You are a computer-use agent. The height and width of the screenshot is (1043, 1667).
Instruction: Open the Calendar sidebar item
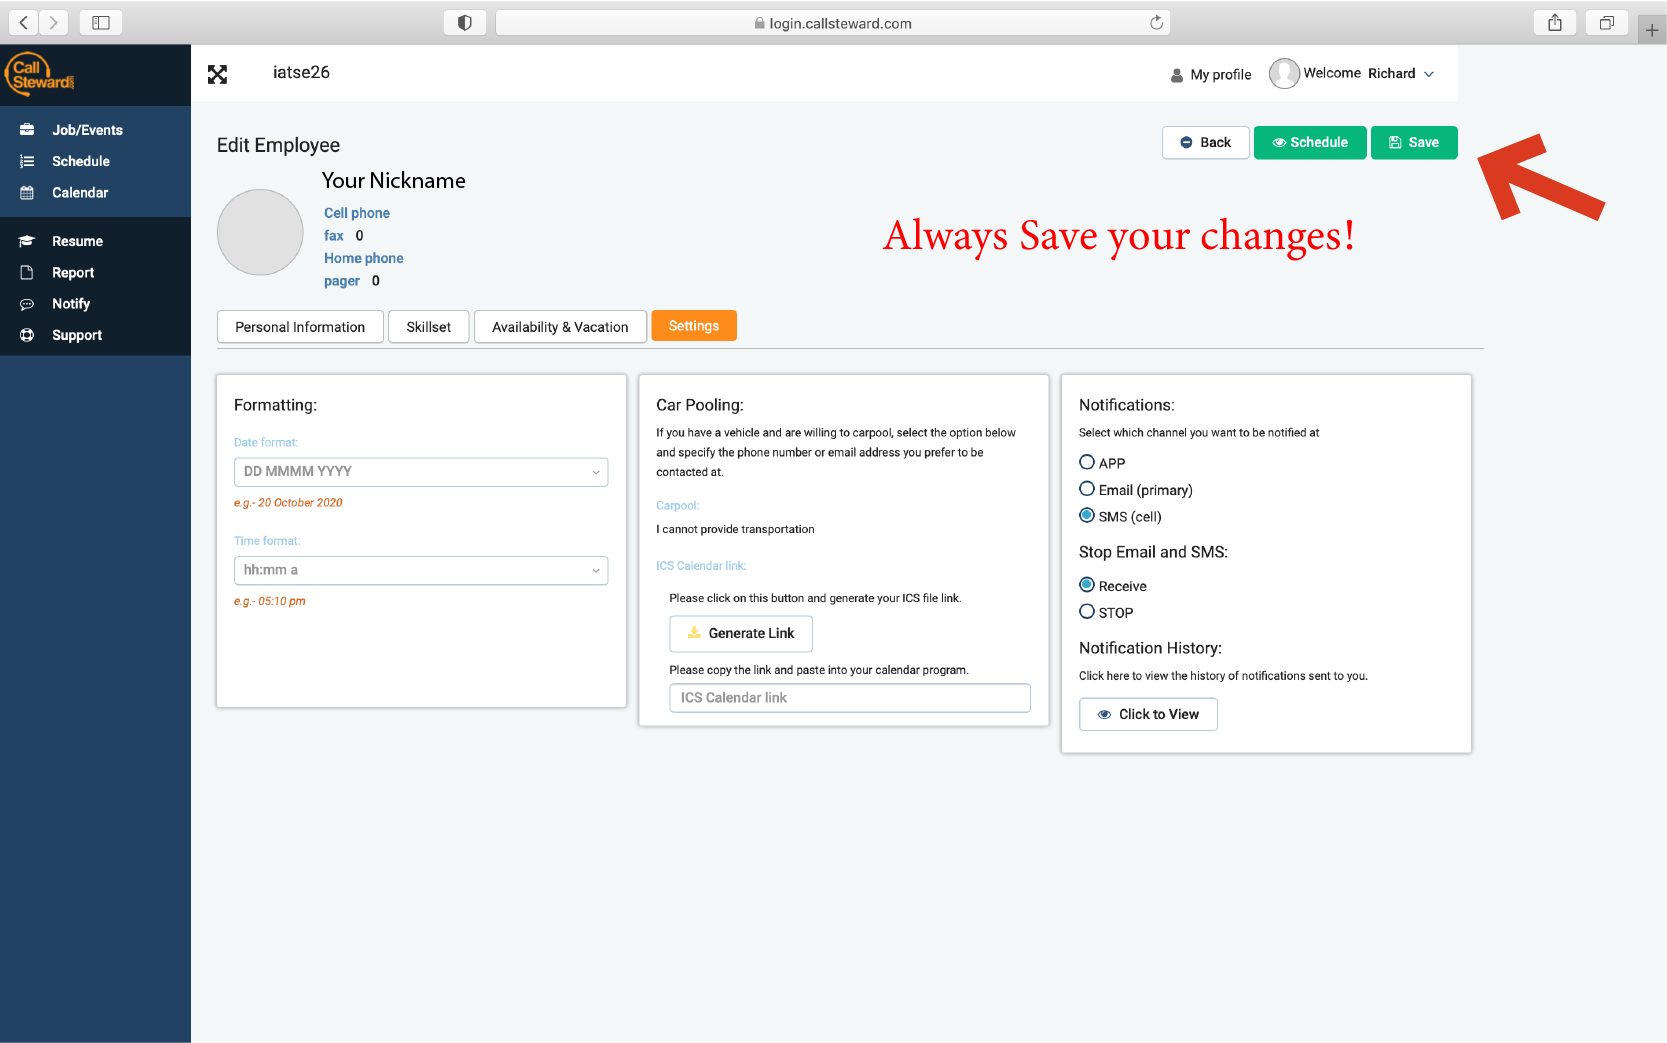pos(80,193)
